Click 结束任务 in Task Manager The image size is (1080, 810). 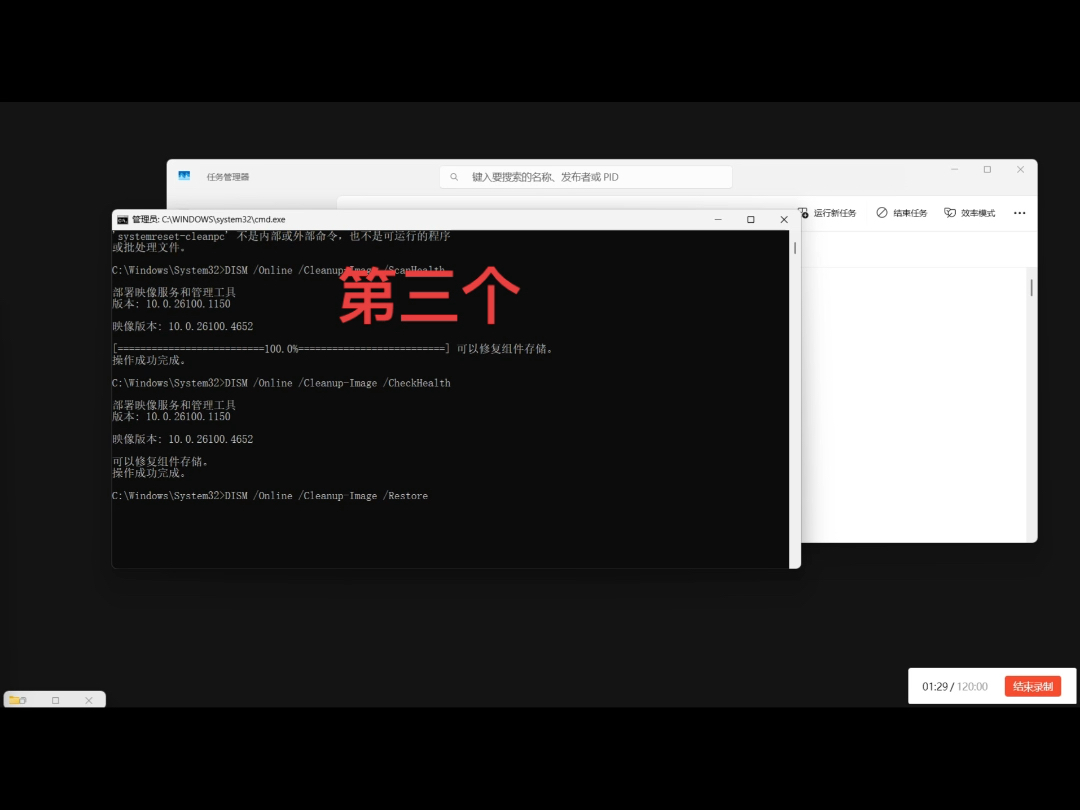(x=902, y=213)
